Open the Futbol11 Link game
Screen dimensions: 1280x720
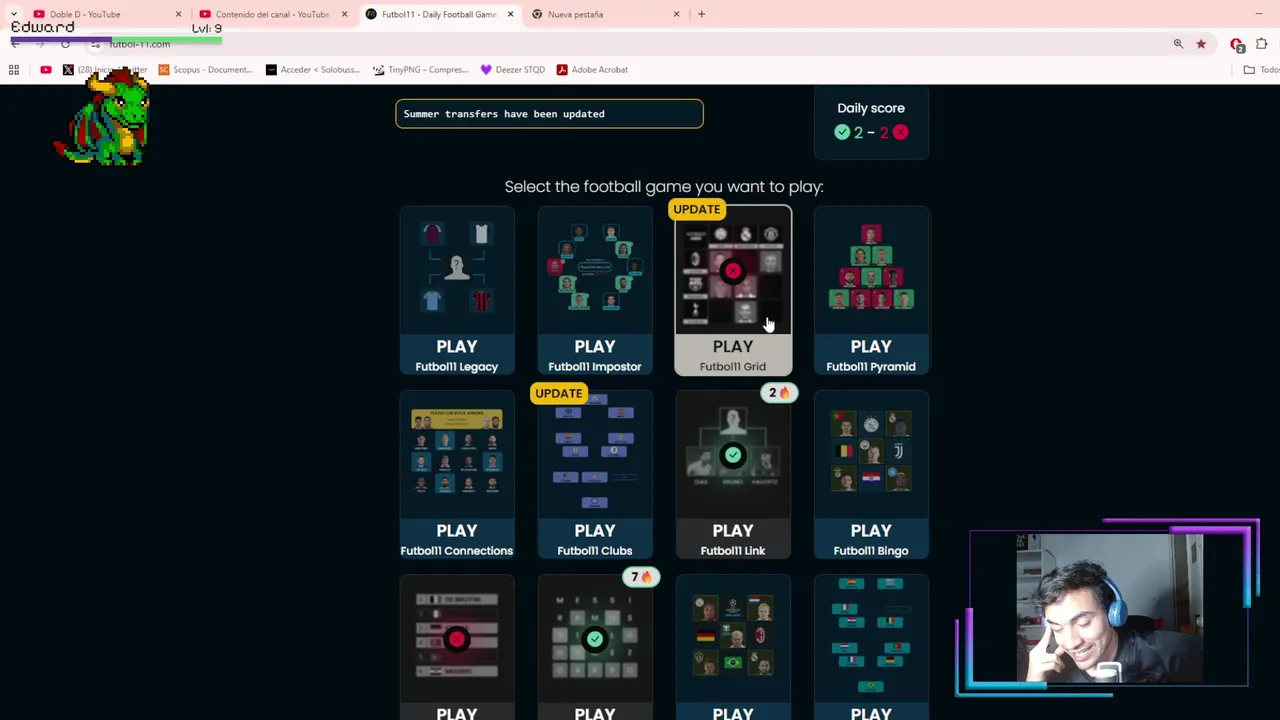pos(733,474)
